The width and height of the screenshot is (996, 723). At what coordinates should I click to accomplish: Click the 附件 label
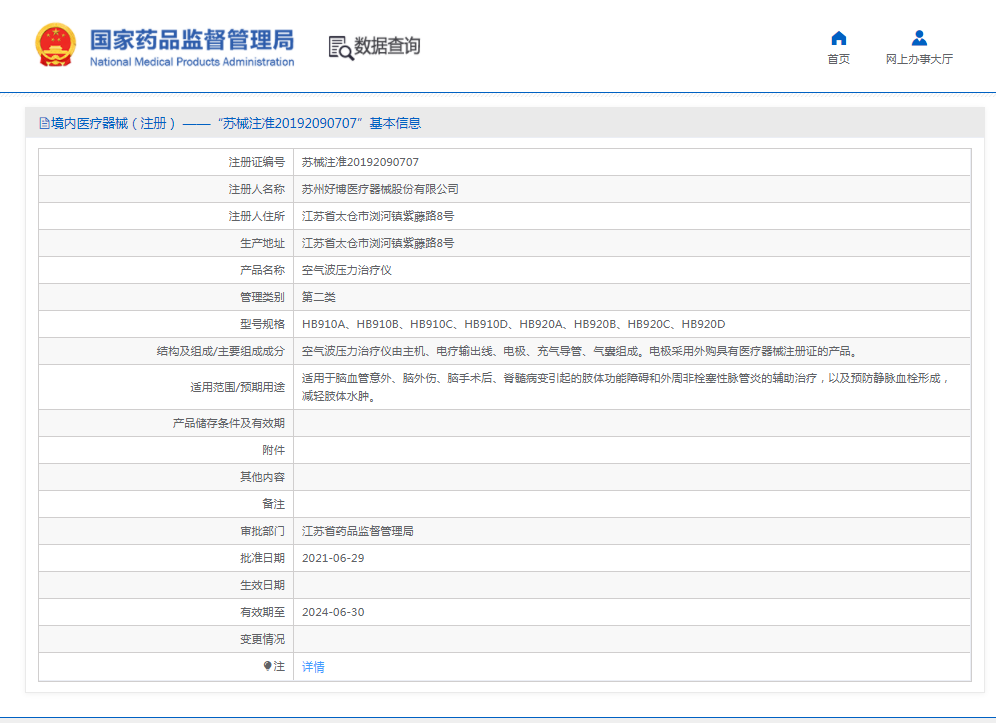(274, 450)
